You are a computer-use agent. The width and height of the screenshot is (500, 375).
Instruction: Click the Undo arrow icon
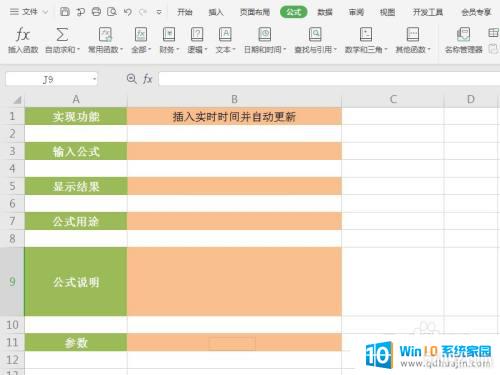coord(127,12)
